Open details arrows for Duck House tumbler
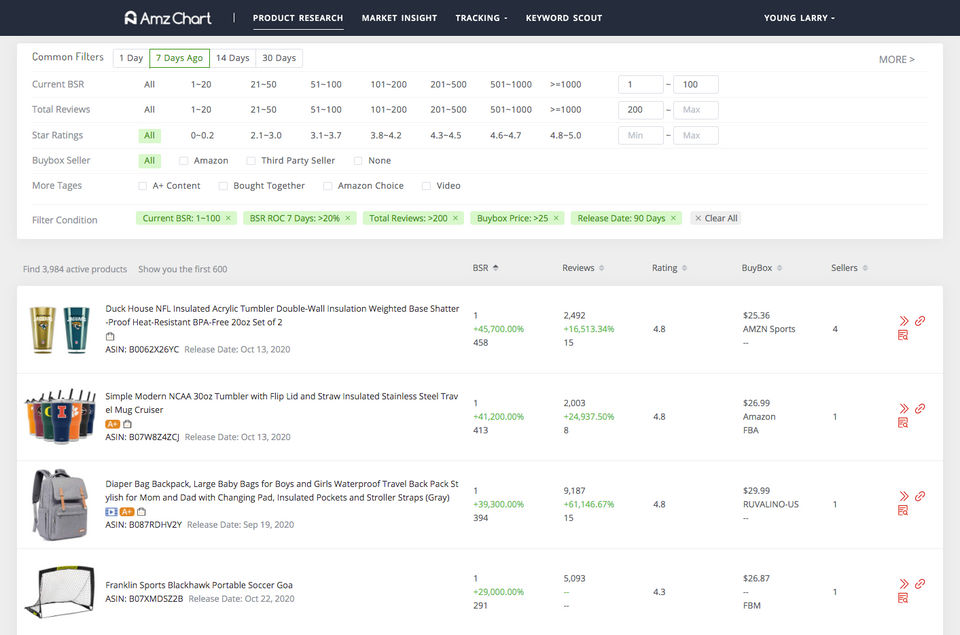 pyautogui.click(x=904, y=321)
